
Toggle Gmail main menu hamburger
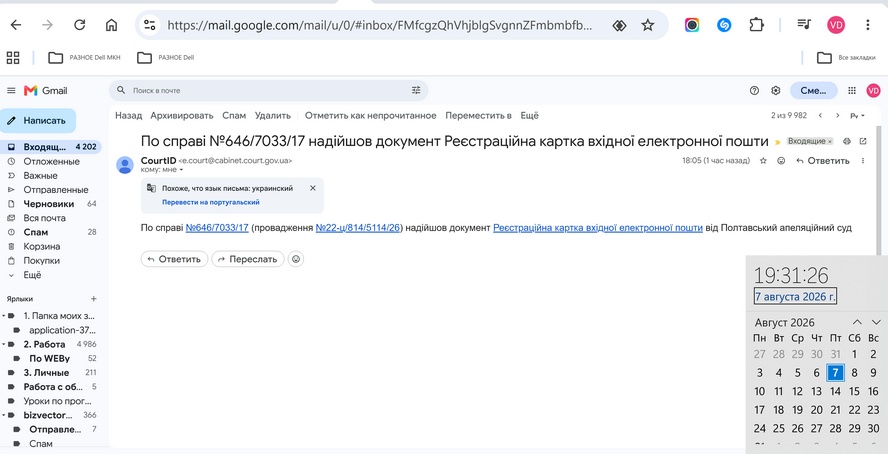coord(11,91)
